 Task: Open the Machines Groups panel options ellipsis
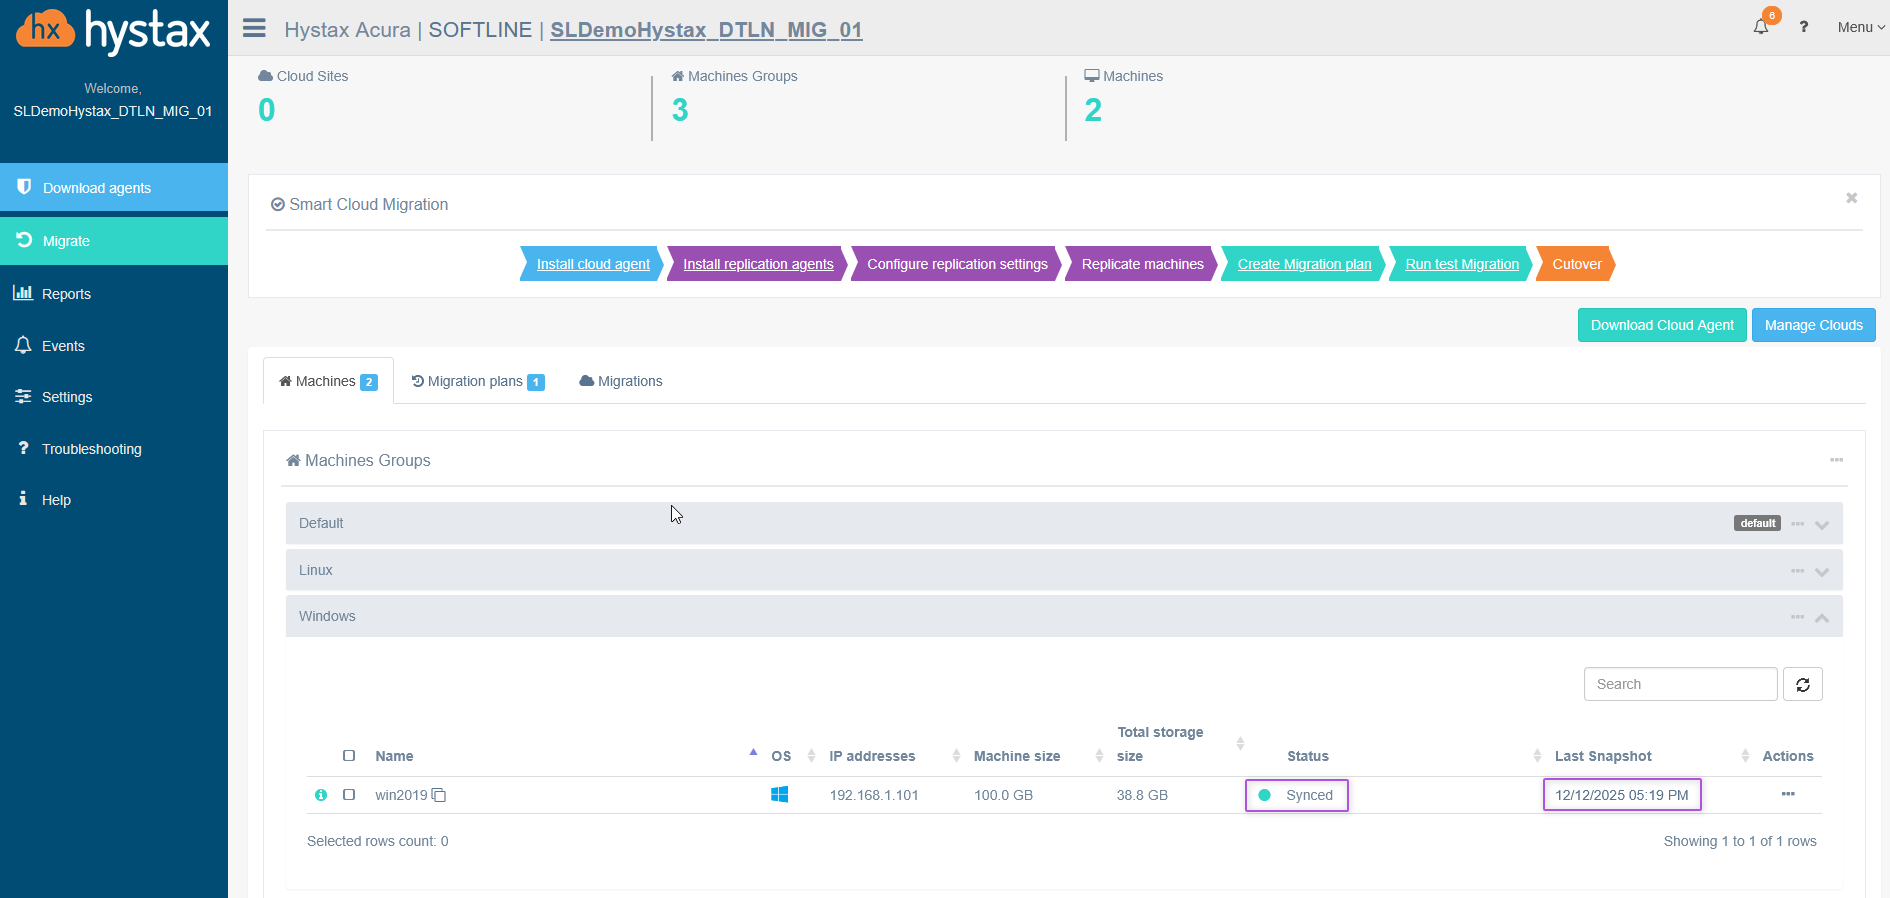pyautogui.click(x=1836, y=460)
